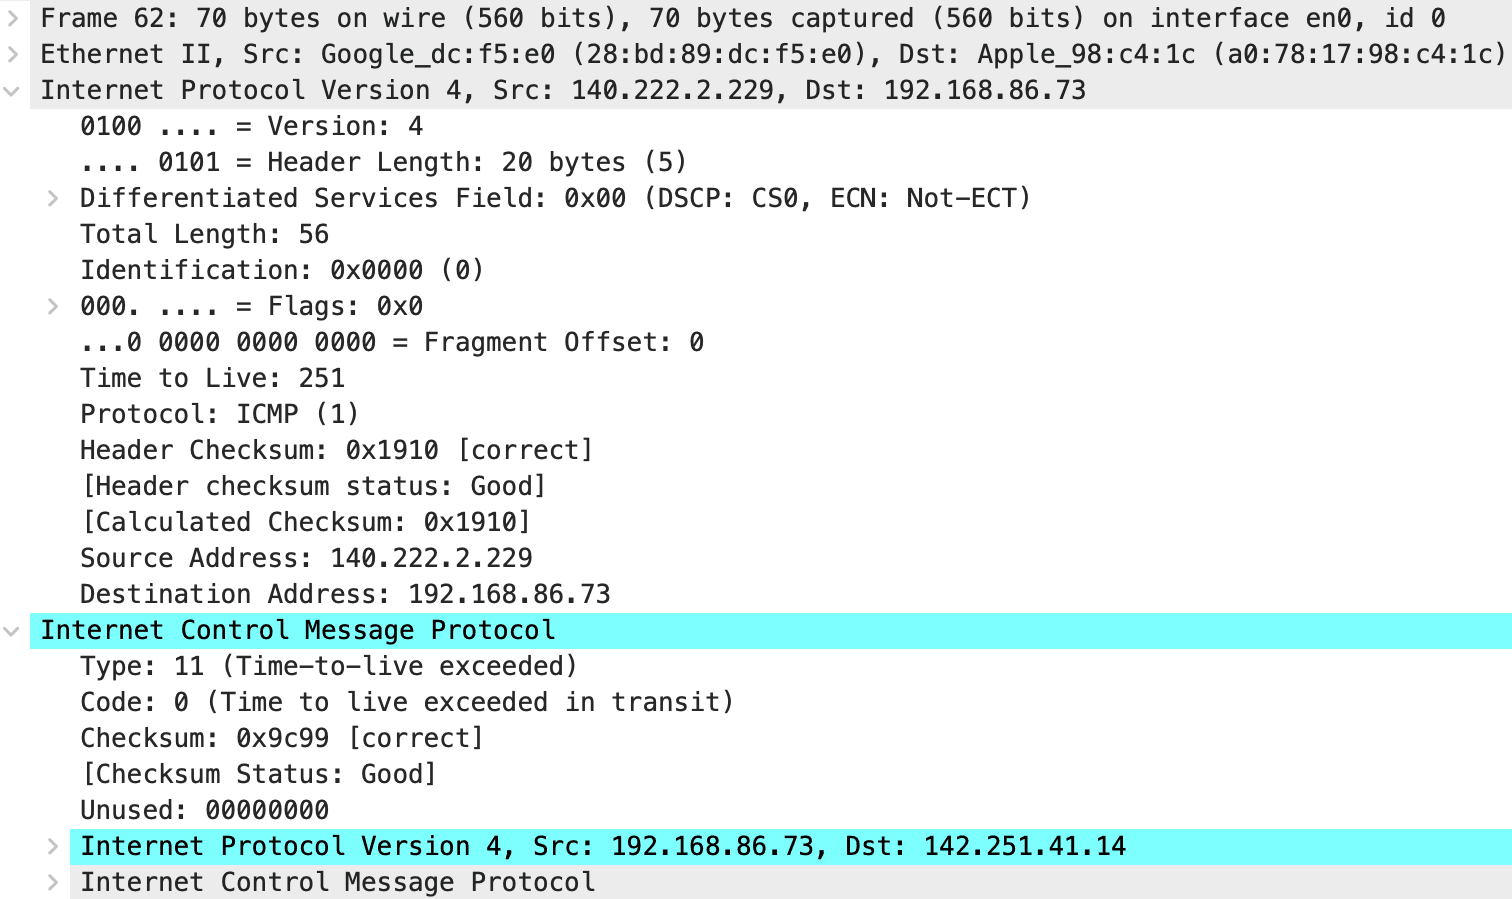This screenshot has width=1512, height=899.
Task: Select the Header Length: 20 bytes field
Action: (383, 162)
